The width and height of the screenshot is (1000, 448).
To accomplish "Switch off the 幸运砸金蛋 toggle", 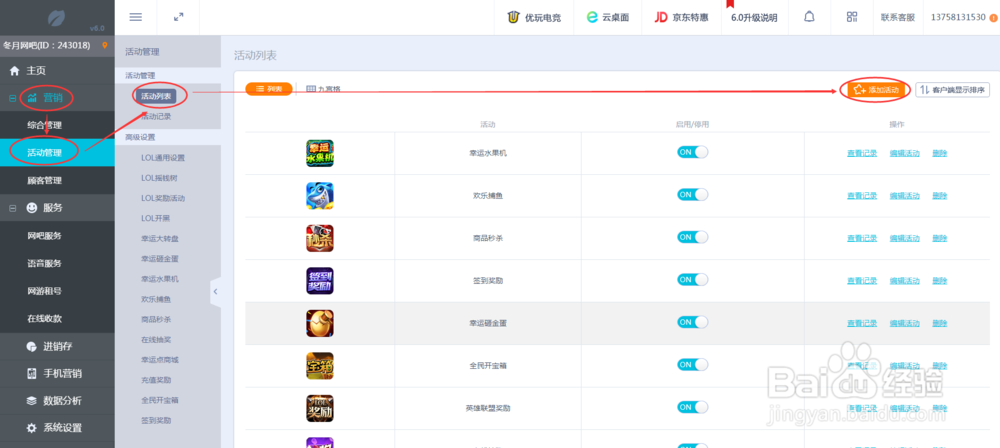I will click(693, 322).
